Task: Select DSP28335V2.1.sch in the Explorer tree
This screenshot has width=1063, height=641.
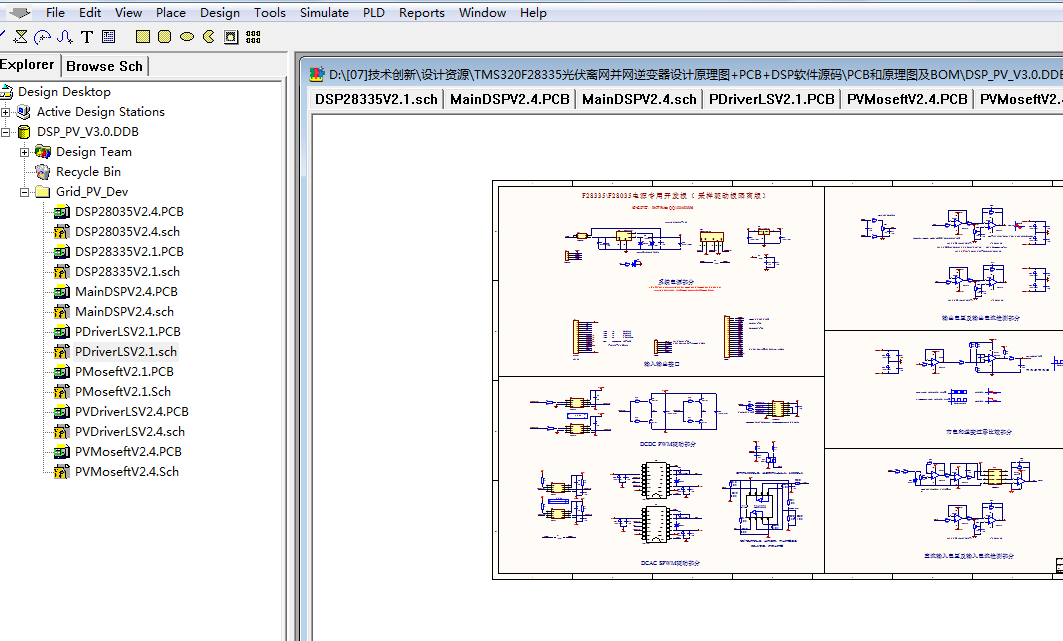Action: click(127, 272)
